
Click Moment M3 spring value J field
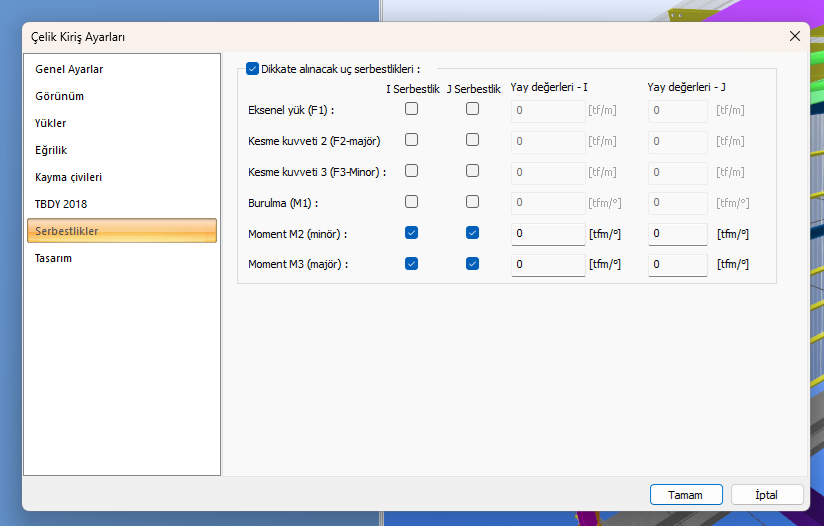[x=677, y=265]
